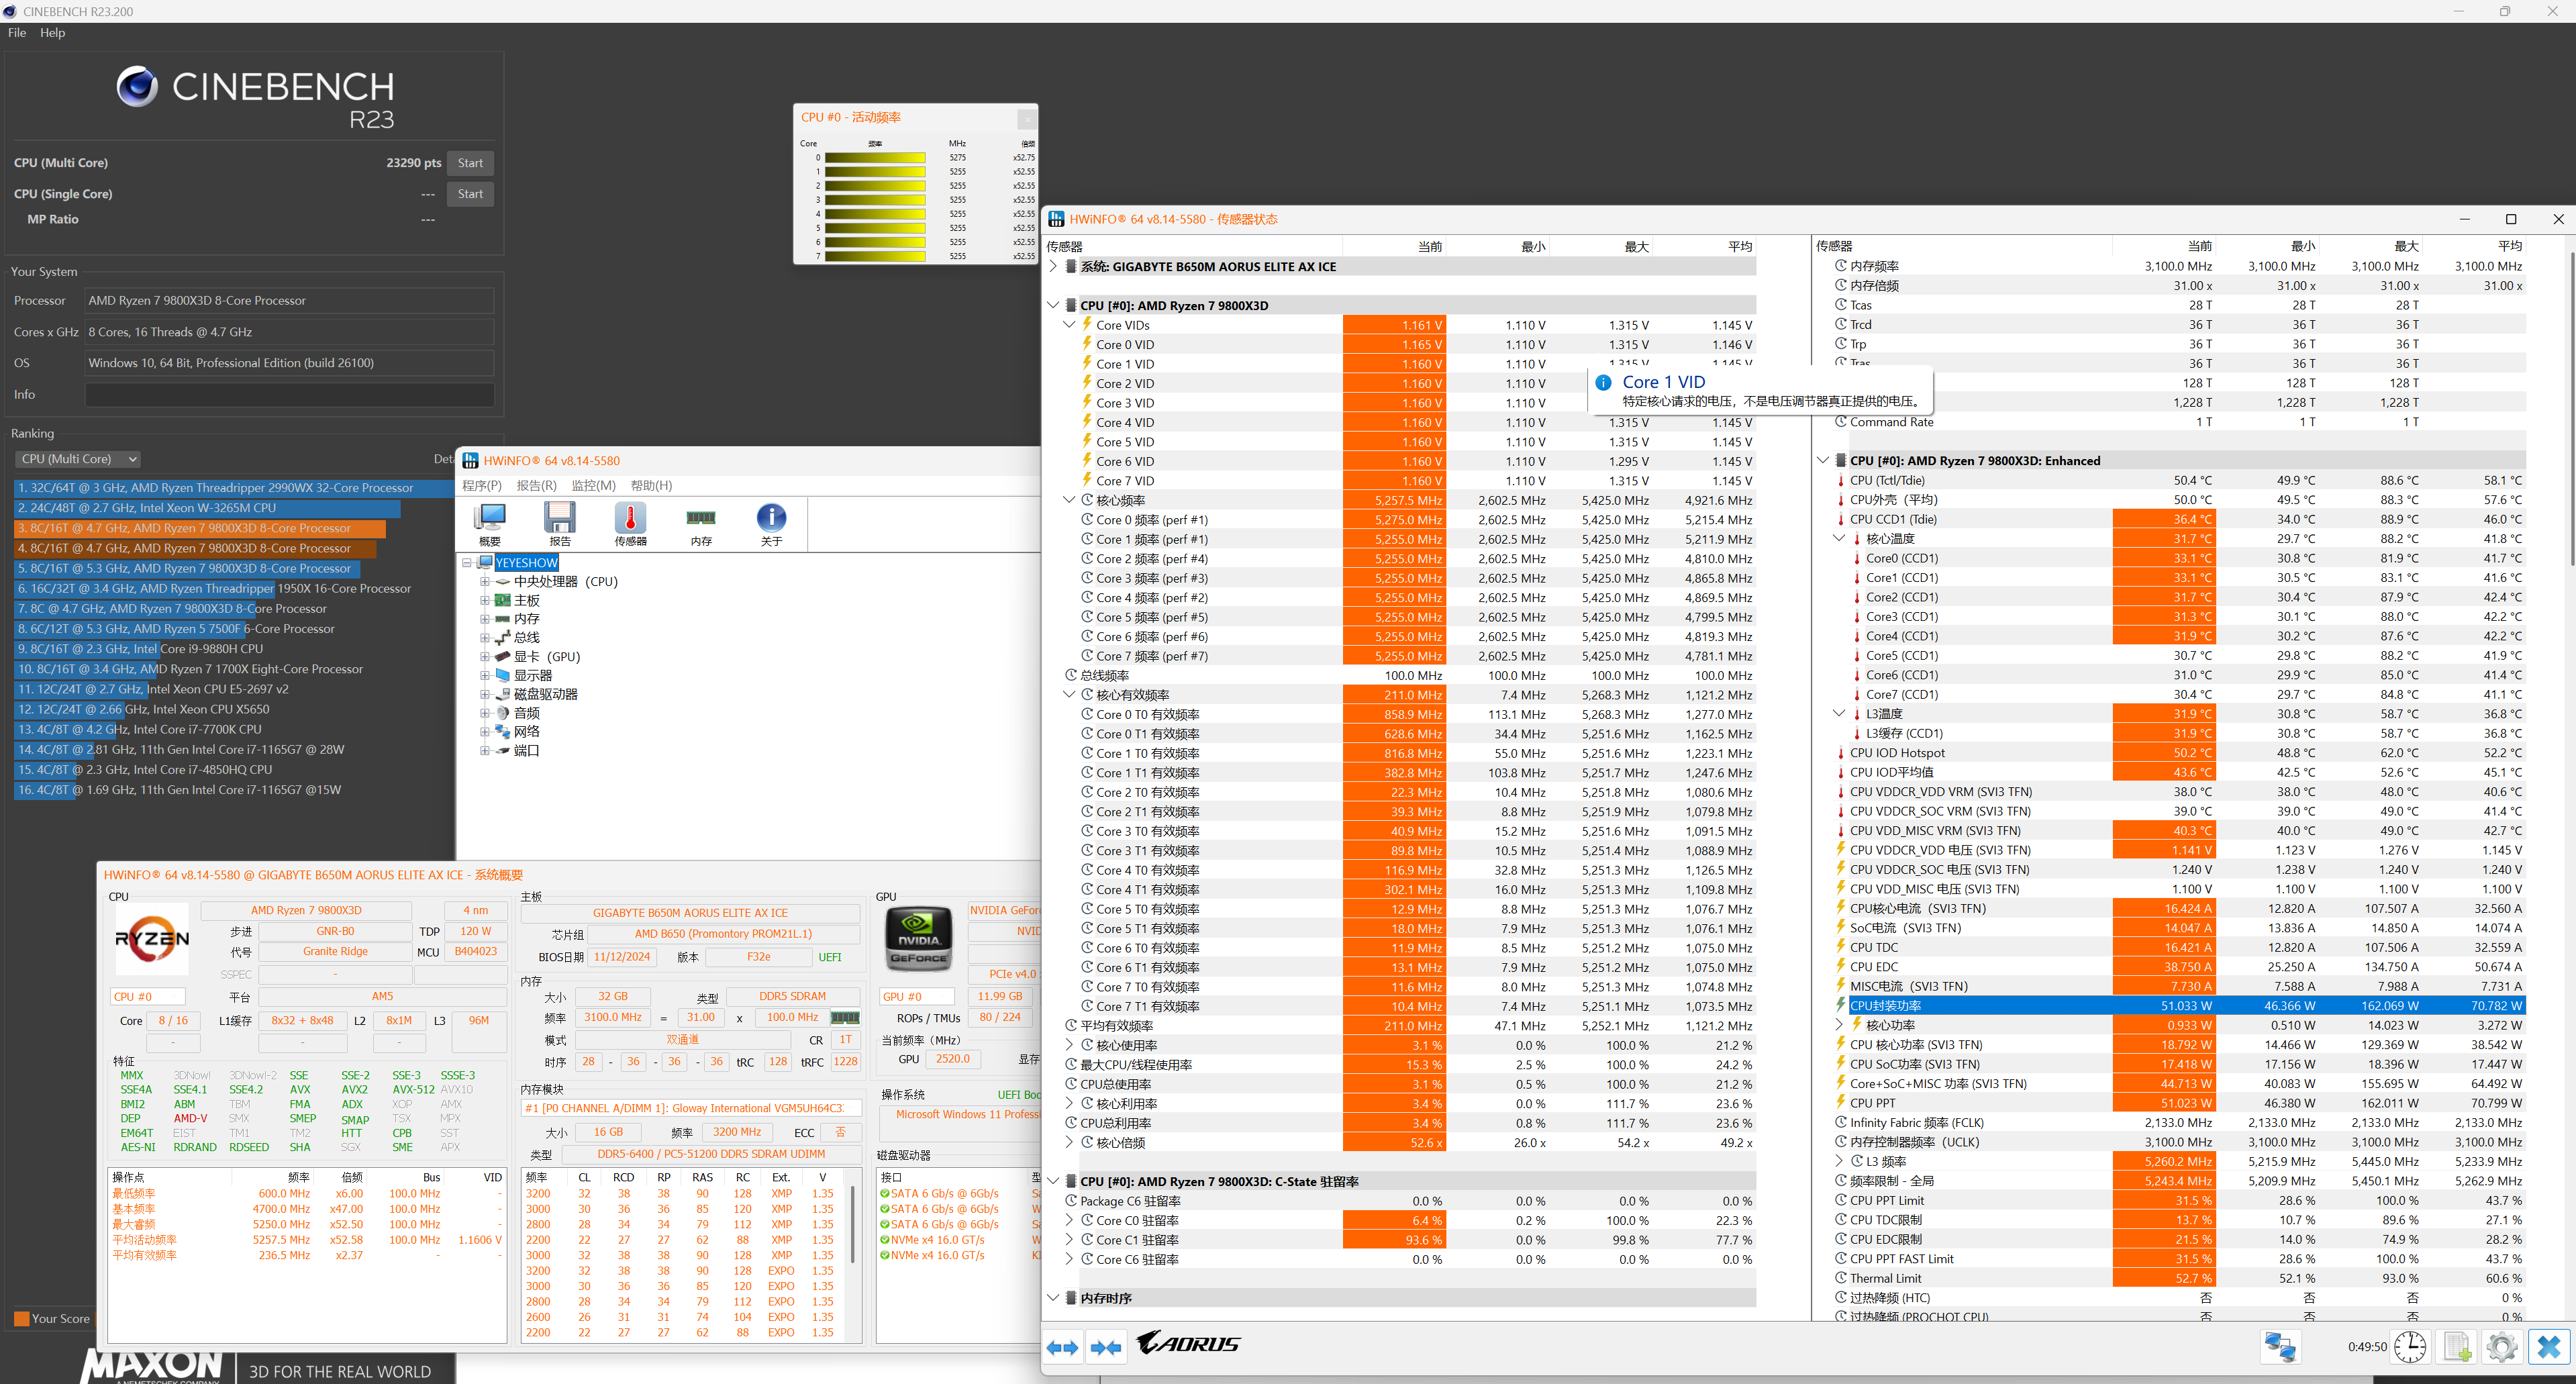
Task: Open the Cinebench File menu
Action: [17, 33]
